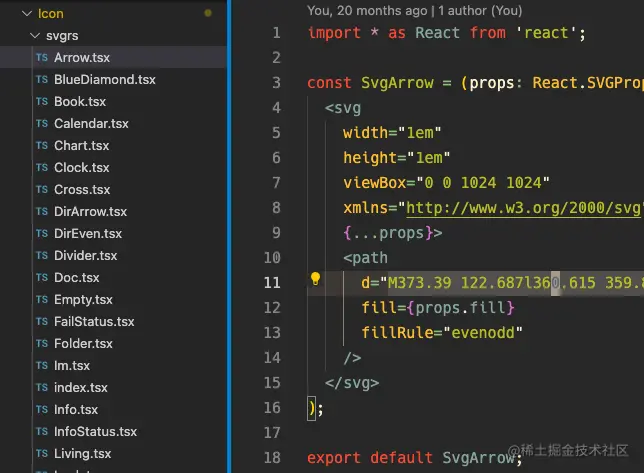
Task: Click the TS icon beside Arrow.tsx
Action: pos(42,58)
